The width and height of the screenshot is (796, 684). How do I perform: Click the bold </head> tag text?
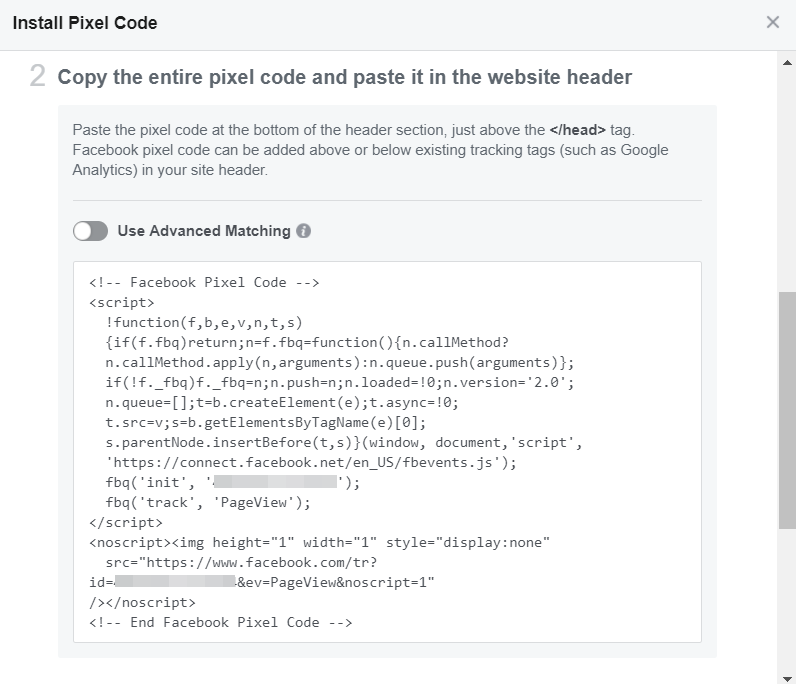(x=577, y=130)
